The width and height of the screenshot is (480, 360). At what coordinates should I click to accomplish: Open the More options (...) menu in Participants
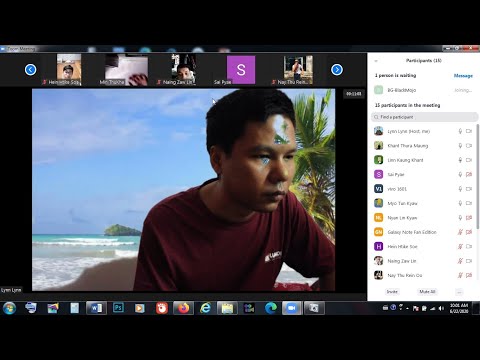[x=459, y=292]
